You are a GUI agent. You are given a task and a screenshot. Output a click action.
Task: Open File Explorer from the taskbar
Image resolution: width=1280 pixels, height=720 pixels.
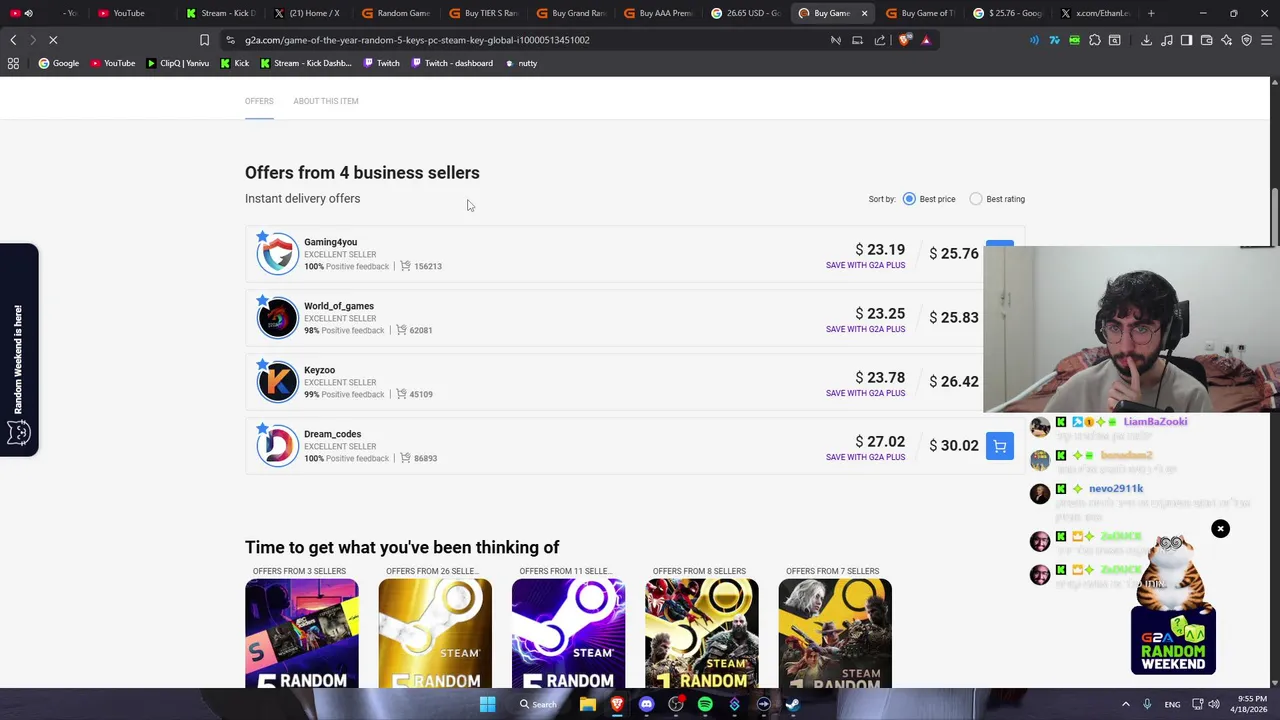pyautogui.click(x=588, y=704)
